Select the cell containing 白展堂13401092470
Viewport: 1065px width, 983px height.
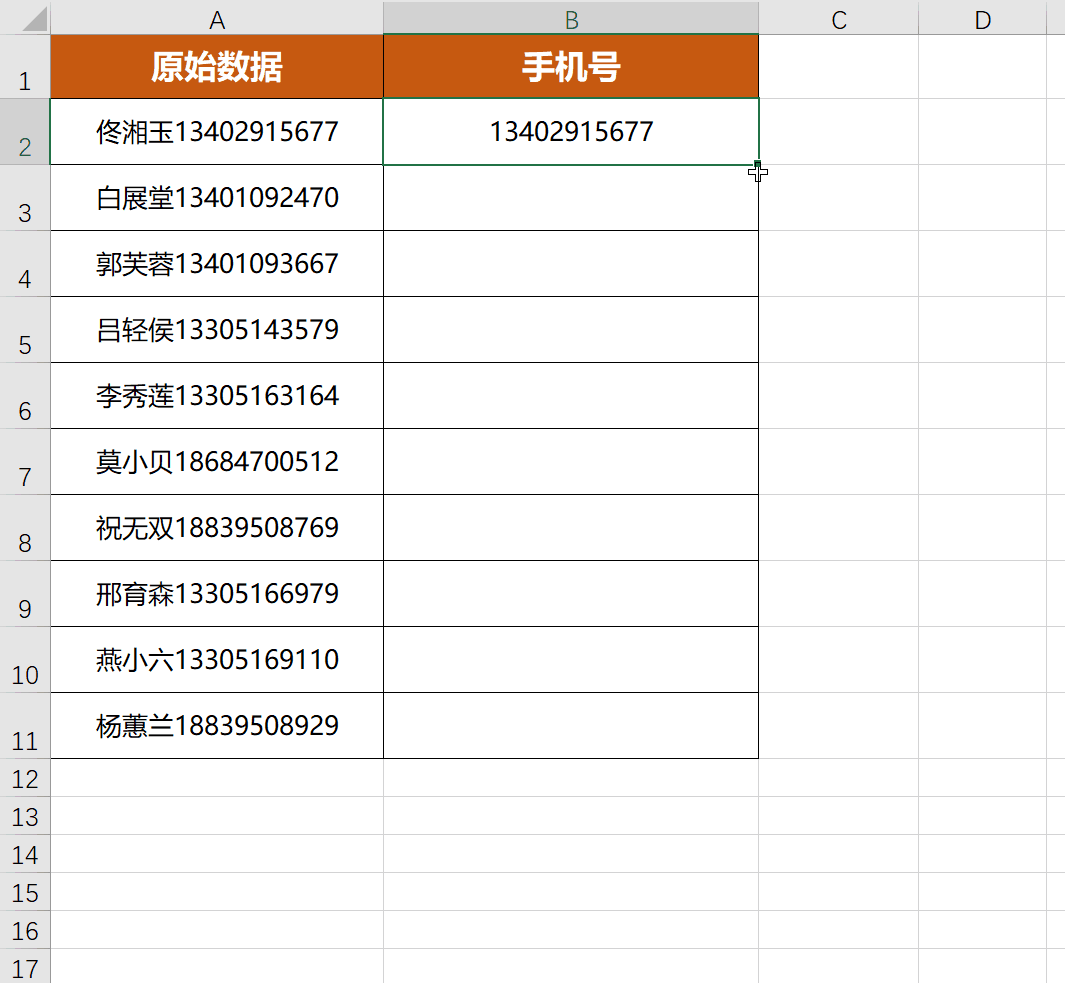point(217,197)
